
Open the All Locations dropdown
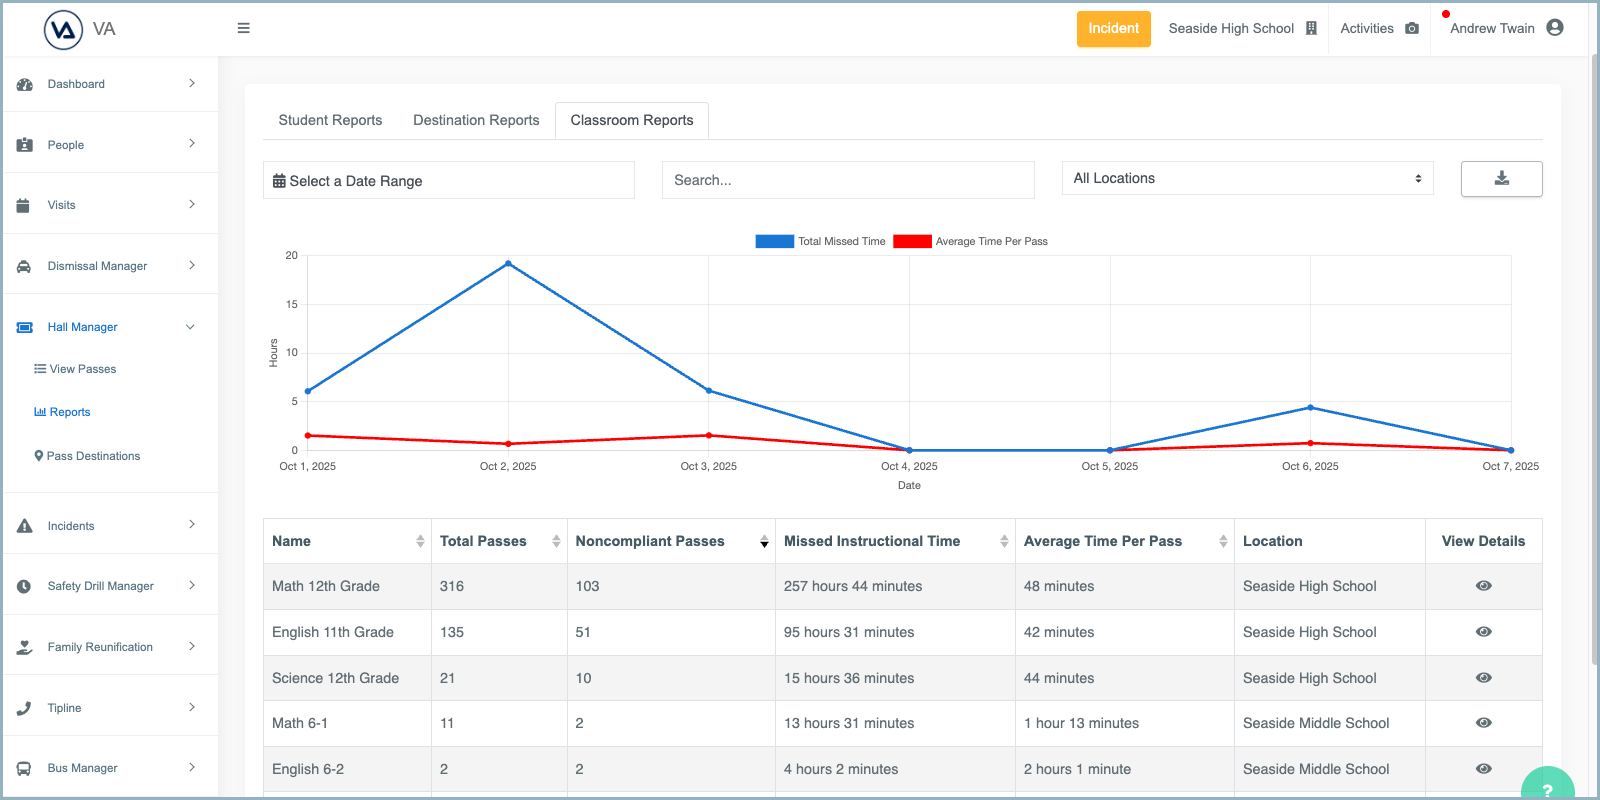1247,178
